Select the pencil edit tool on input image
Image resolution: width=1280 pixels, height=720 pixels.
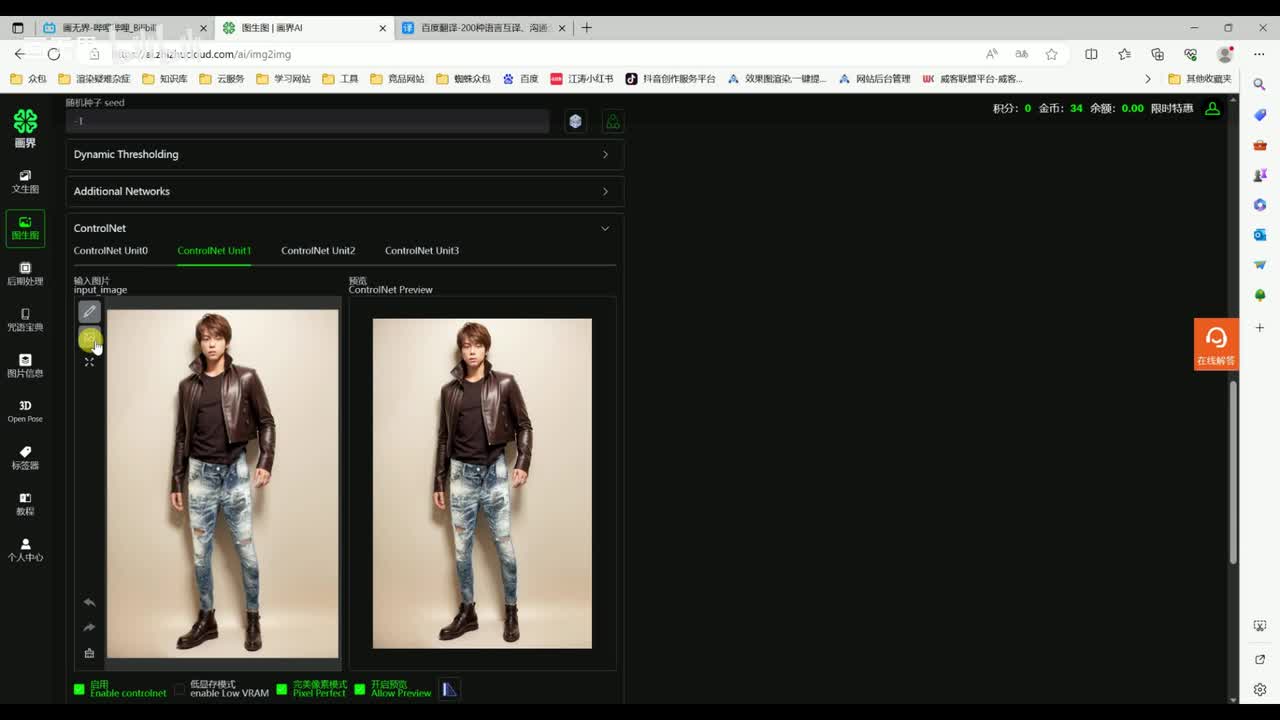[x=89, y=312]
